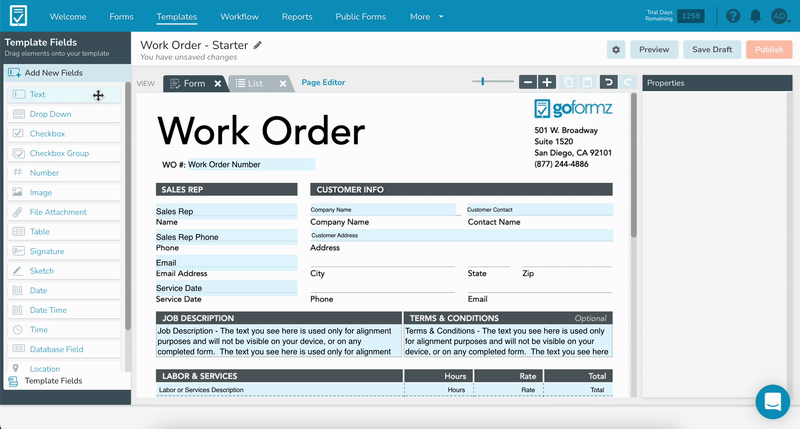800x429 pixels.
Task: Open the Page Editor link
Action: click(x=323, y=82)
